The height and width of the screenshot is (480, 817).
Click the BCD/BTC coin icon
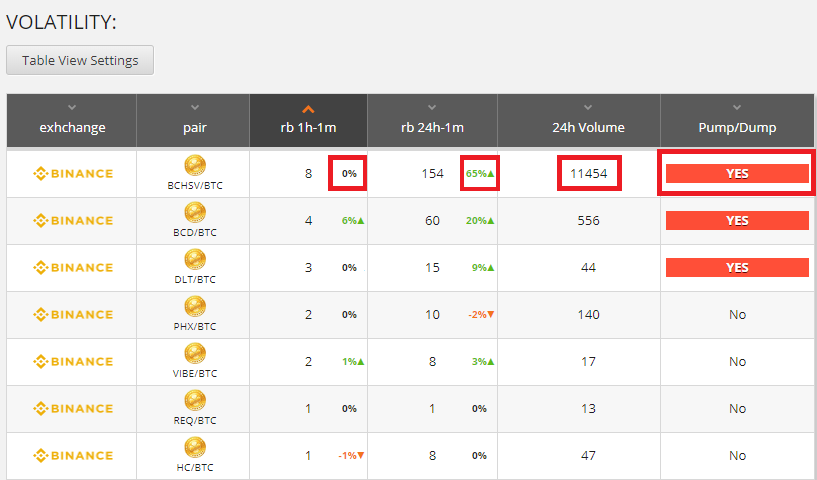(195, 212)
